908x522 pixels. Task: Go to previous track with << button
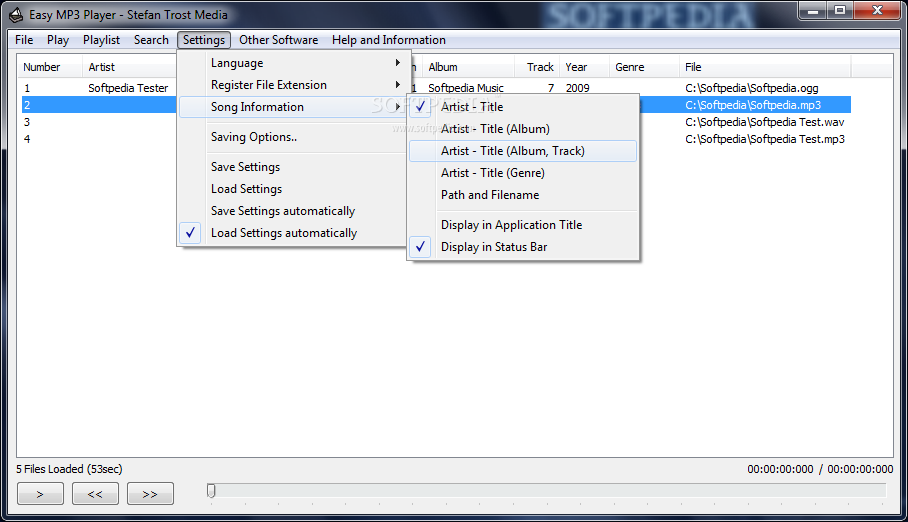point(95,494)
